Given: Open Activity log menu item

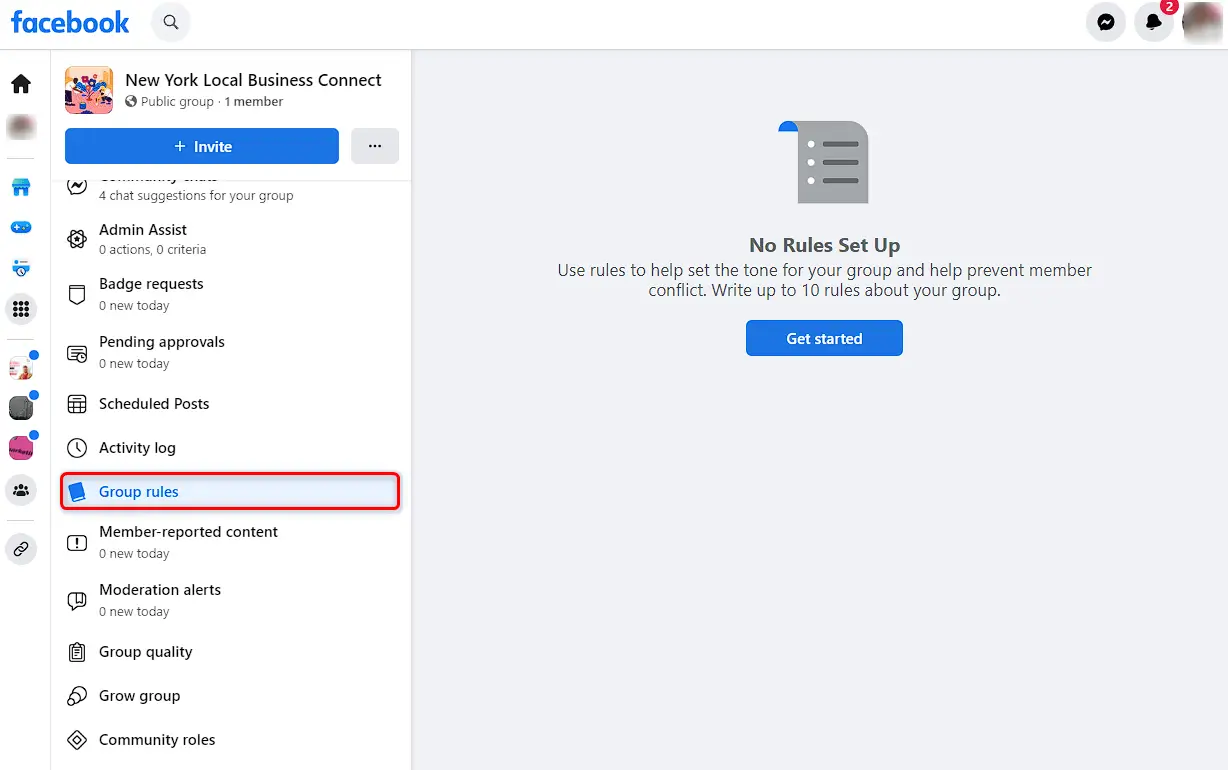Looking at the screenshot, I should pyautogui.click(x=232, y=448).
